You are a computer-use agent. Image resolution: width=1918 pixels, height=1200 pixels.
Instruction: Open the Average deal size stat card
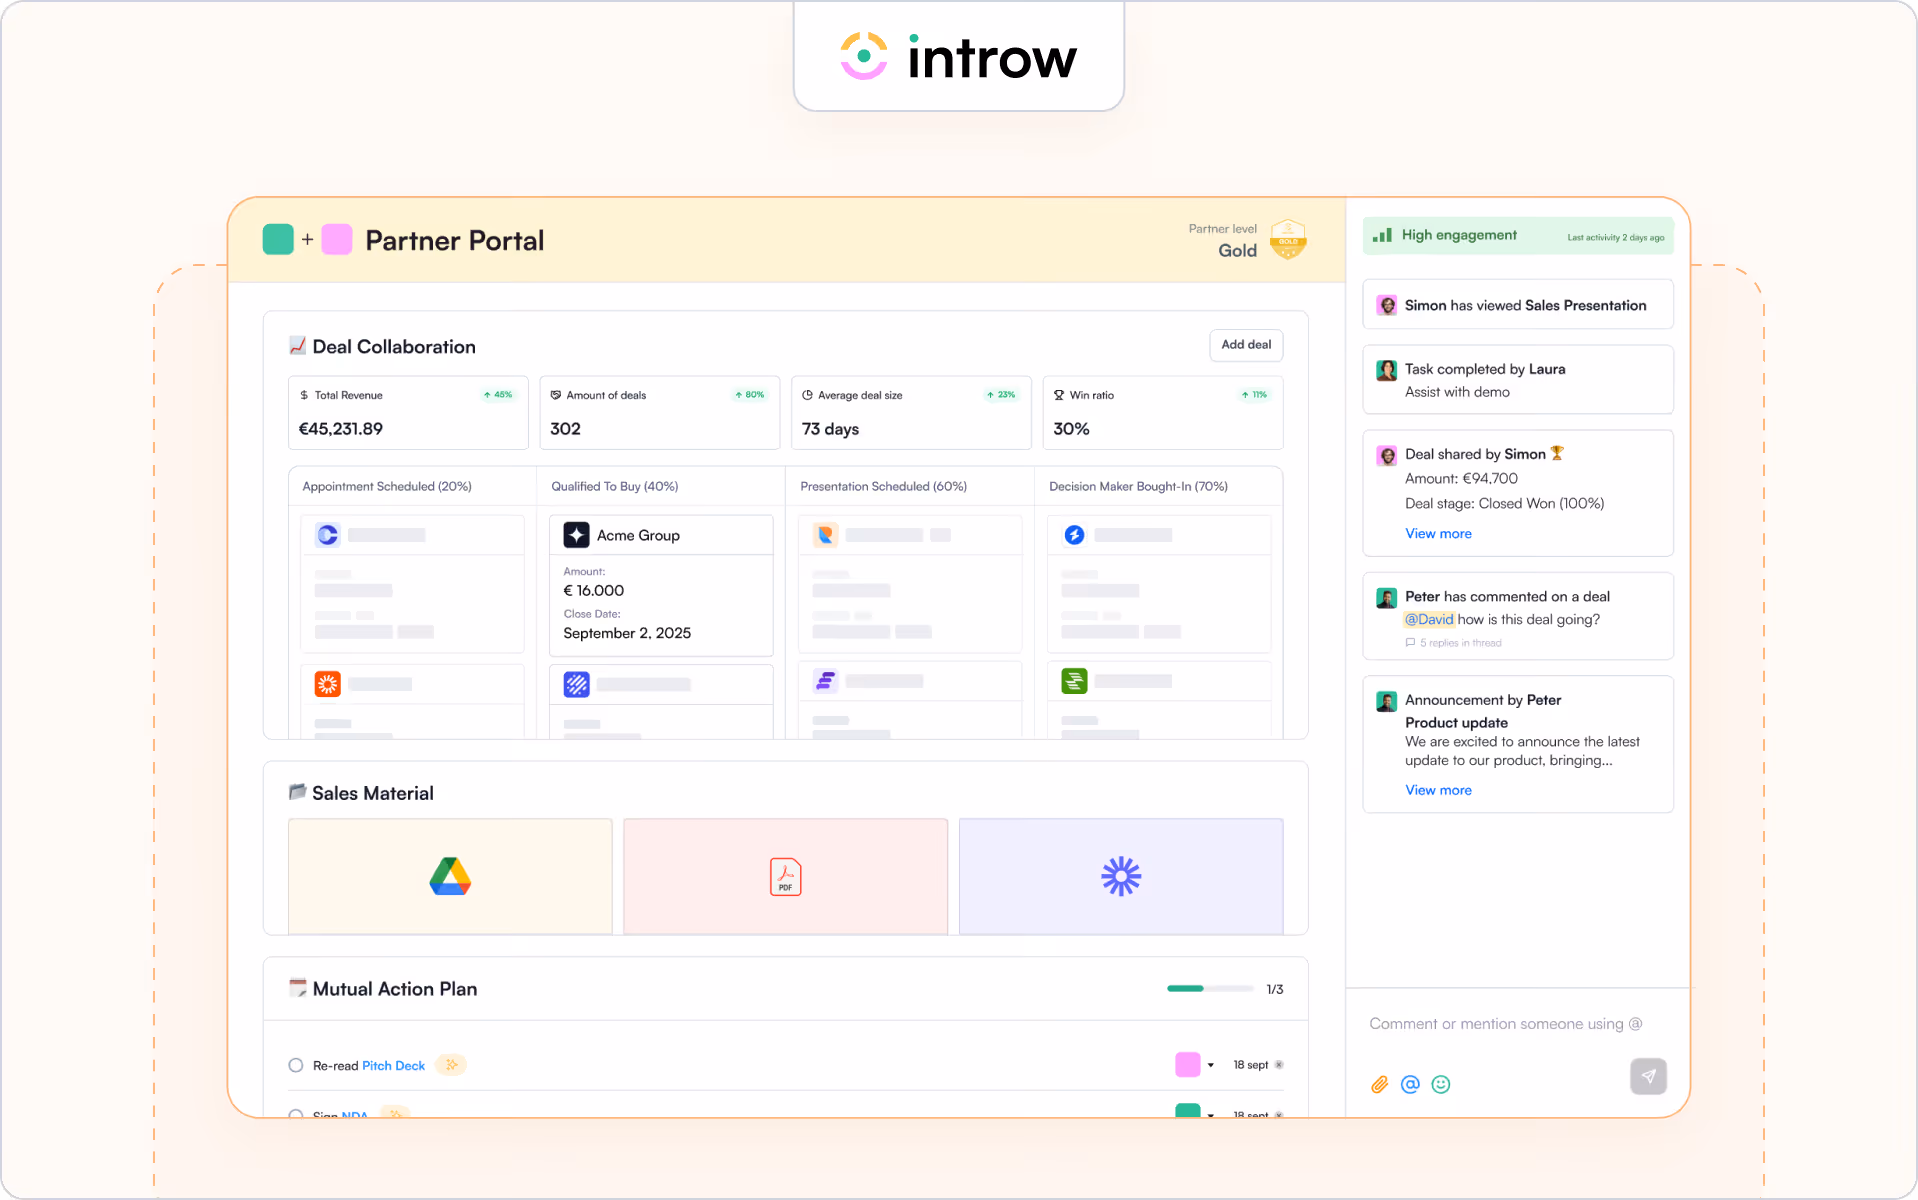click(x=911, y=413)
